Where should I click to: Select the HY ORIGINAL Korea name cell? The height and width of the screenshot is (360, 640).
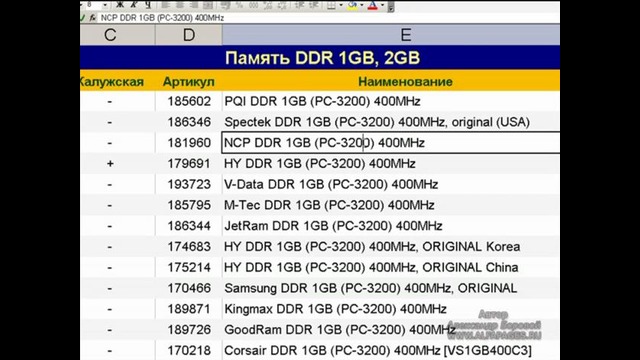[x=391, y=247]
